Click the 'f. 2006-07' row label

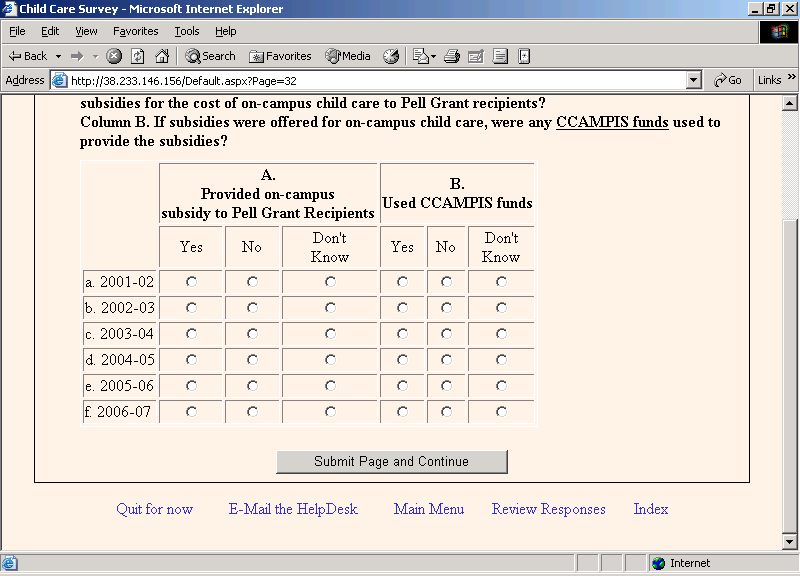point(119,412)
